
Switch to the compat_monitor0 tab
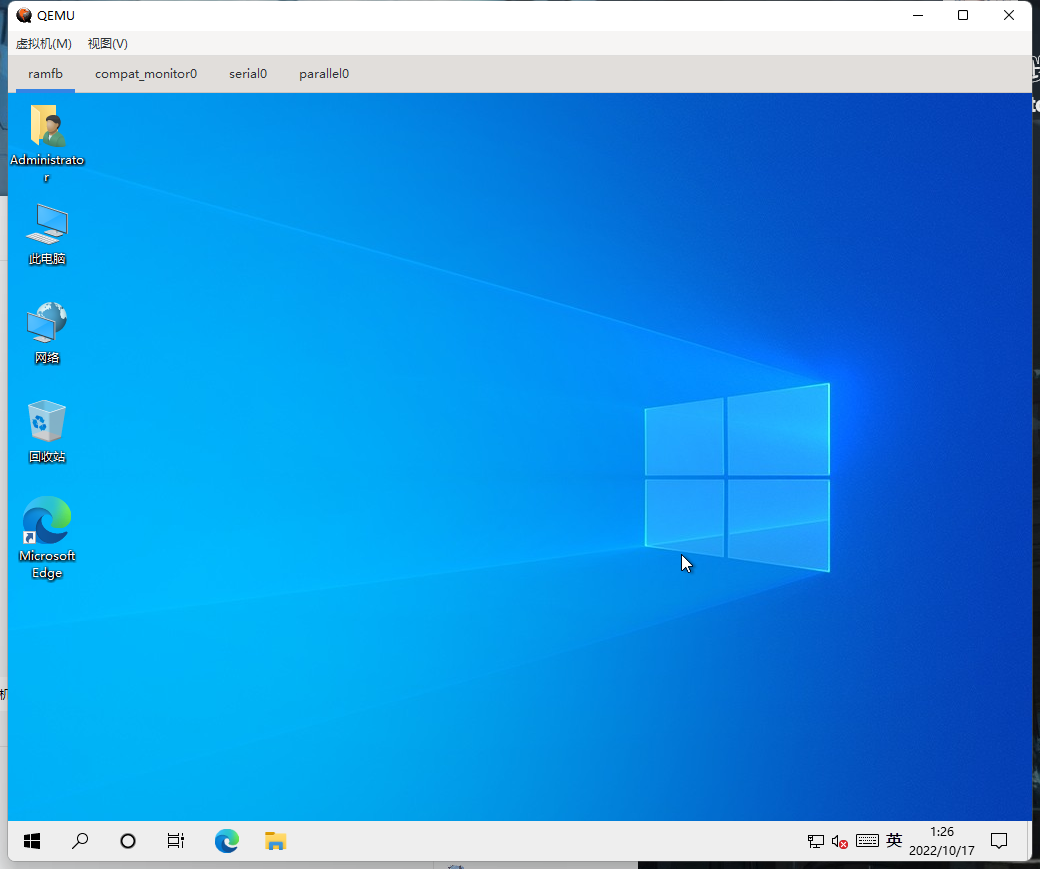point(146,74)
